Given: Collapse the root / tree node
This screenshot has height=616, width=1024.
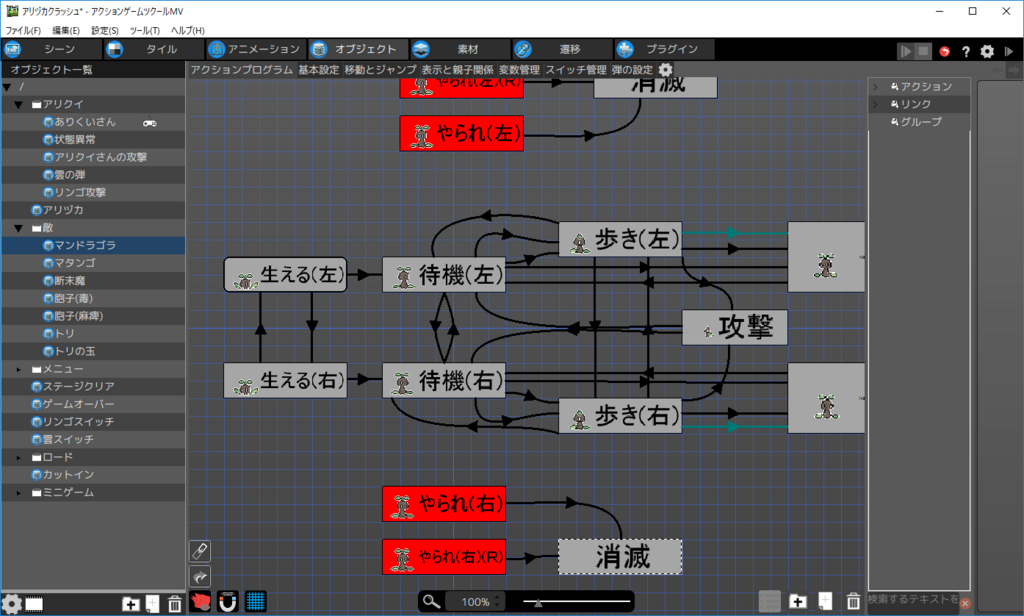Looking at the screenshot, I should [7, 87].
